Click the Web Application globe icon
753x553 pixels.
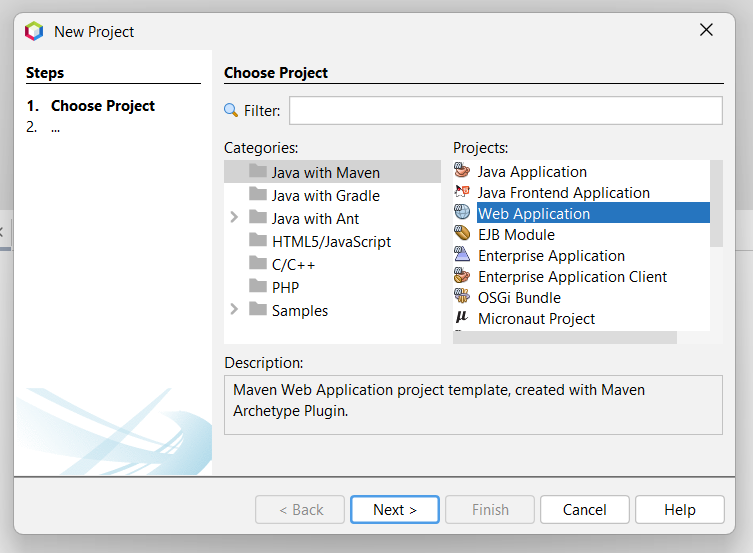pos(462,212)
